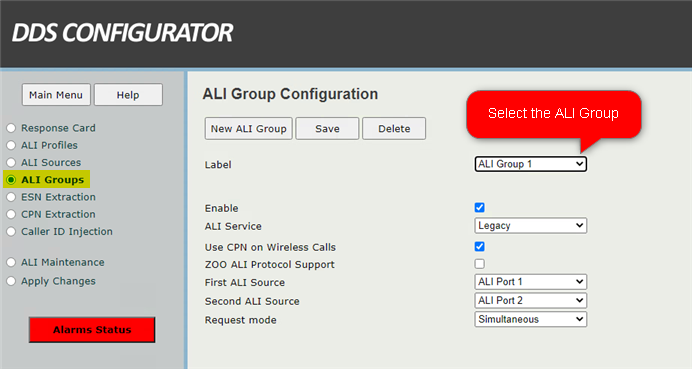Select the ALI Maintenance radio option

[x=11, y=262]
